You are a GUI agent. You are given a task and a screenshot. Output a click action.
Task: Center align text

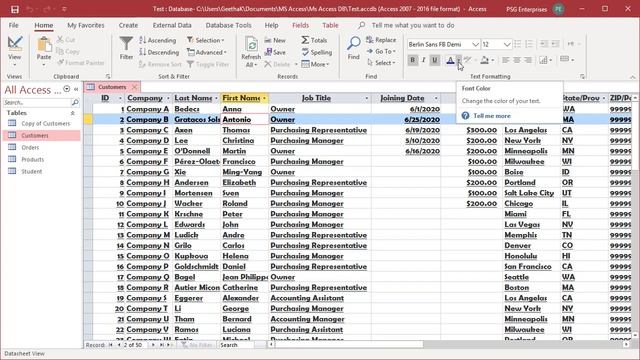(x=517, y=60)
